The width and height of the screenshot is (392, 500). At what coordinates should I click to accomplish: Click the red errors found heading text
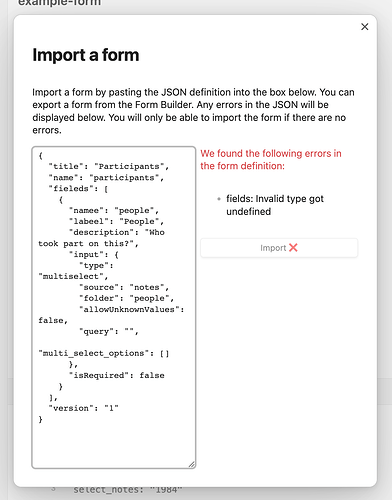[x=271, y=160]
